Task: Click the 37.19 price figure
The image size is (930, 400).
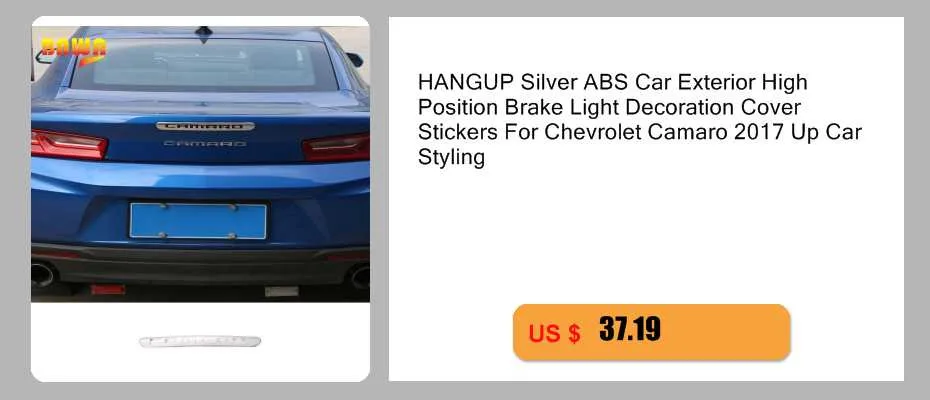Action: pyautogui.click(x=629, y=329)
